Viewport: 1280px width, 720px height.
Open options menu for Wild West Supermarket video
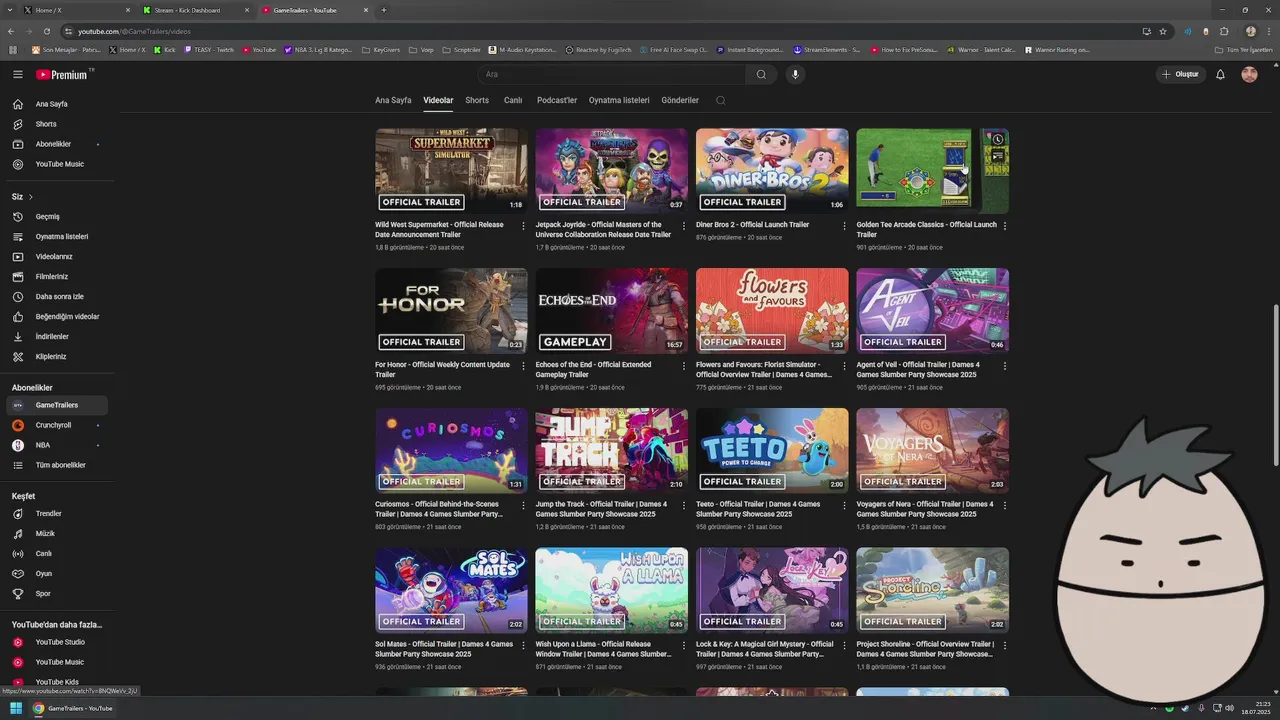[x=523, y=226]
